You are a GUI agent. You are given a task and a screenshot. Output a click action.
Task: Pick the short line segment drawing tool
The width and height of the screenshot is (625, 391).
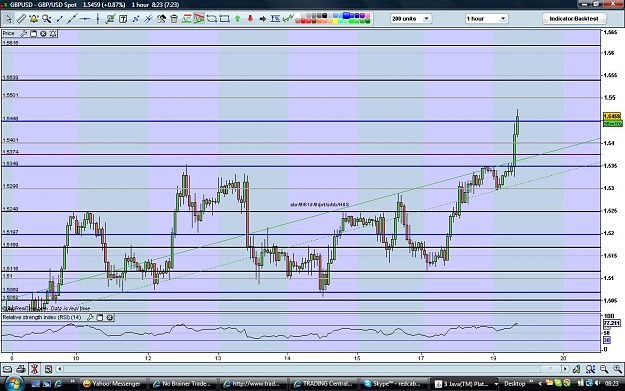click(59, 18)
